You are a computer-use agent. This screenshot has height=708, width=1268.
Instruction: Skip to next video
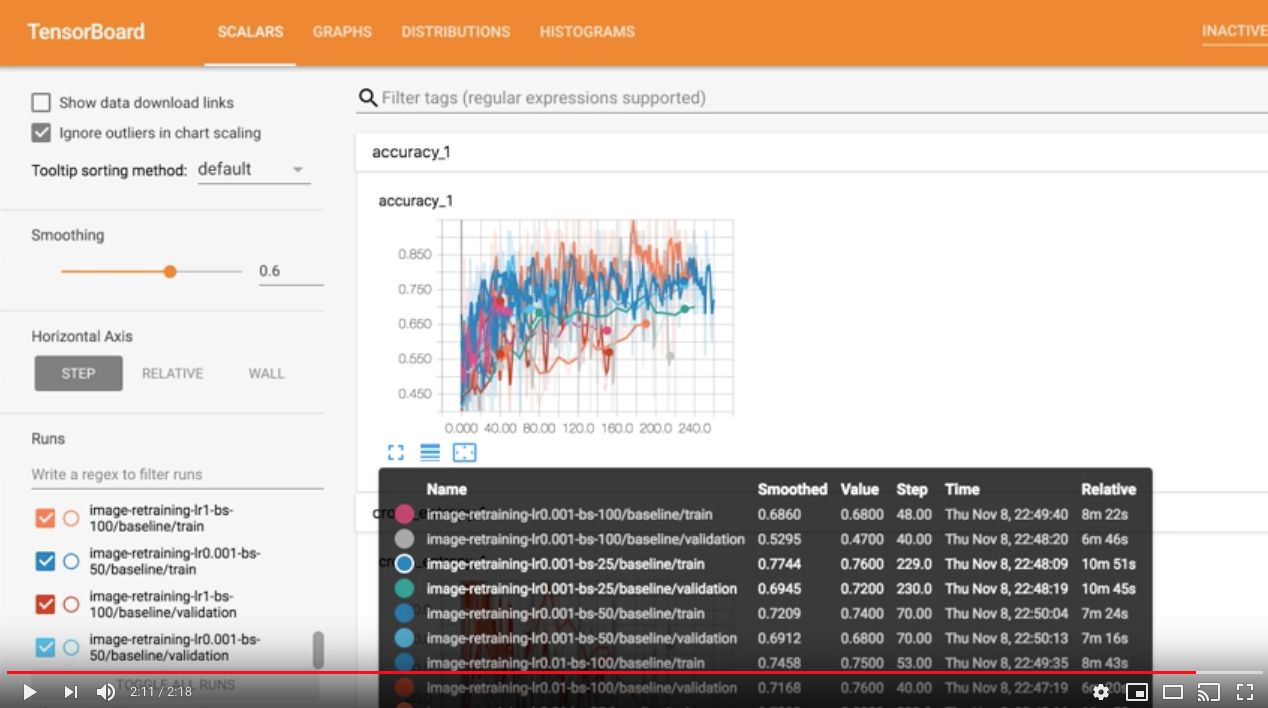70,691
